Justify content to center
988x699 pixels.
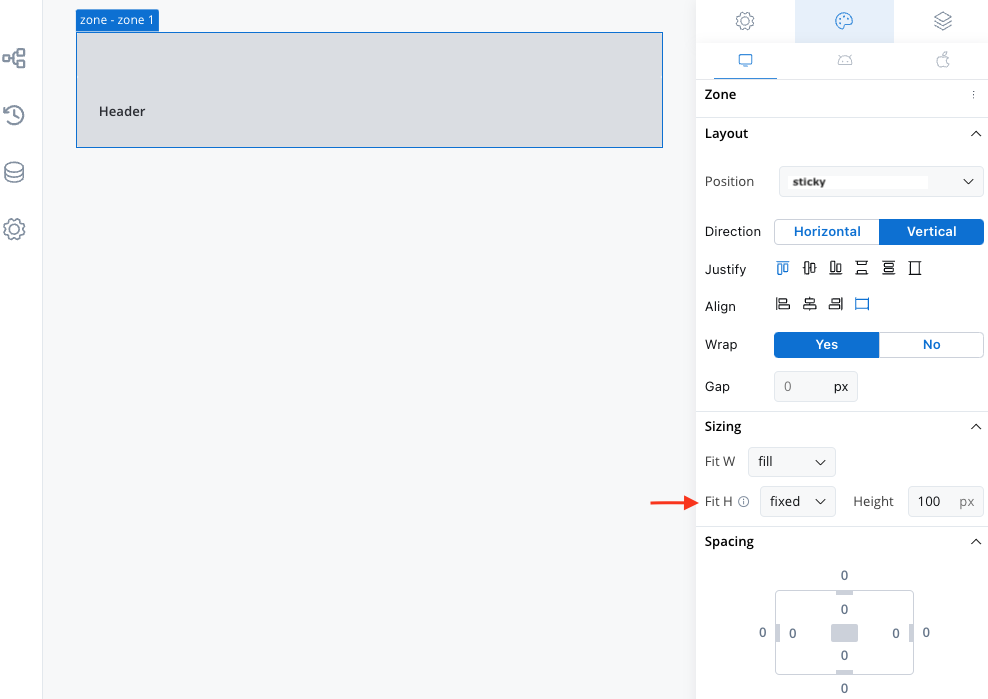(x=810, y=269)
